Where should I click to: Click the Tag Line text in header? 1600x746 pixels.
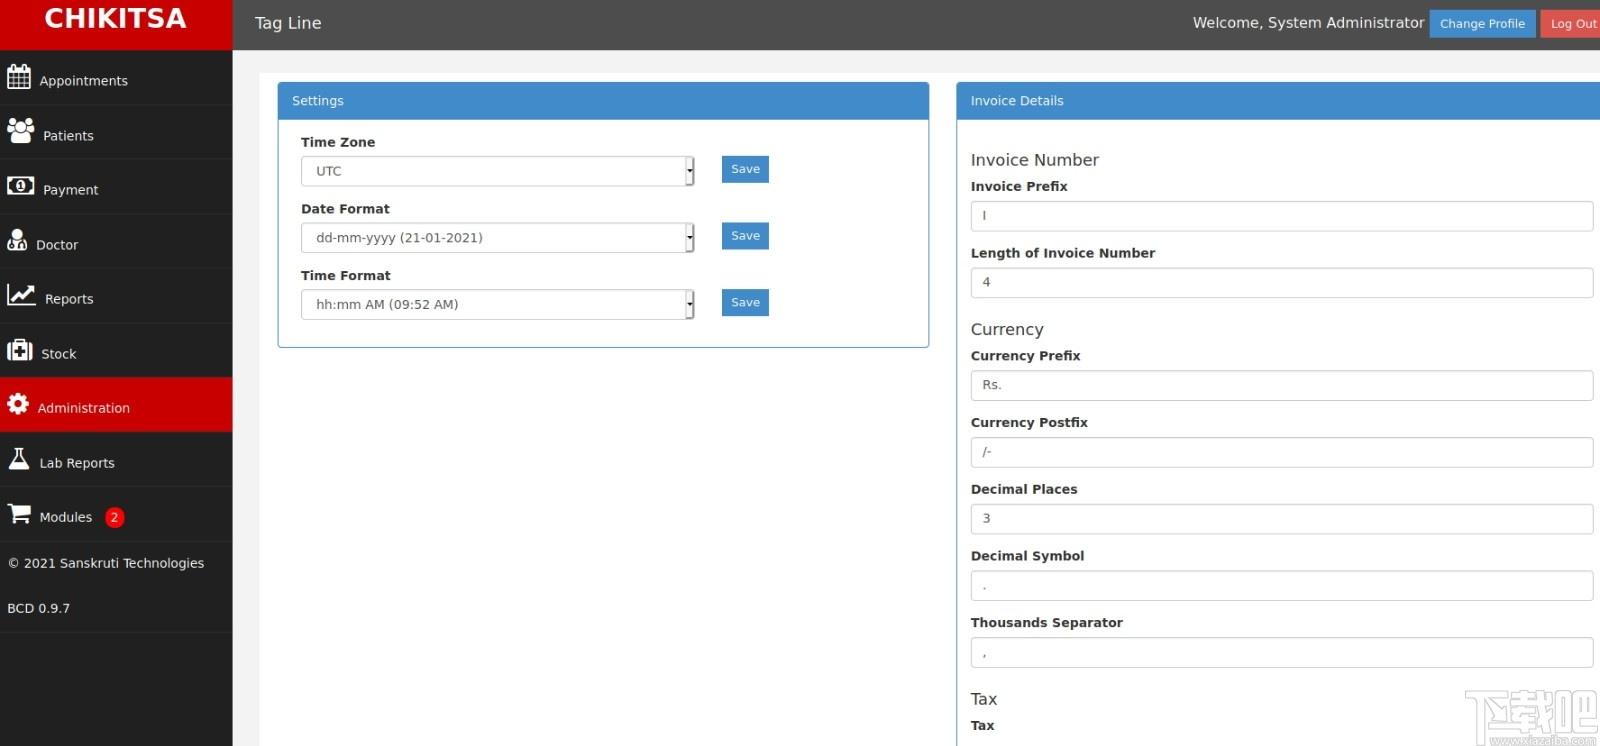288,23
